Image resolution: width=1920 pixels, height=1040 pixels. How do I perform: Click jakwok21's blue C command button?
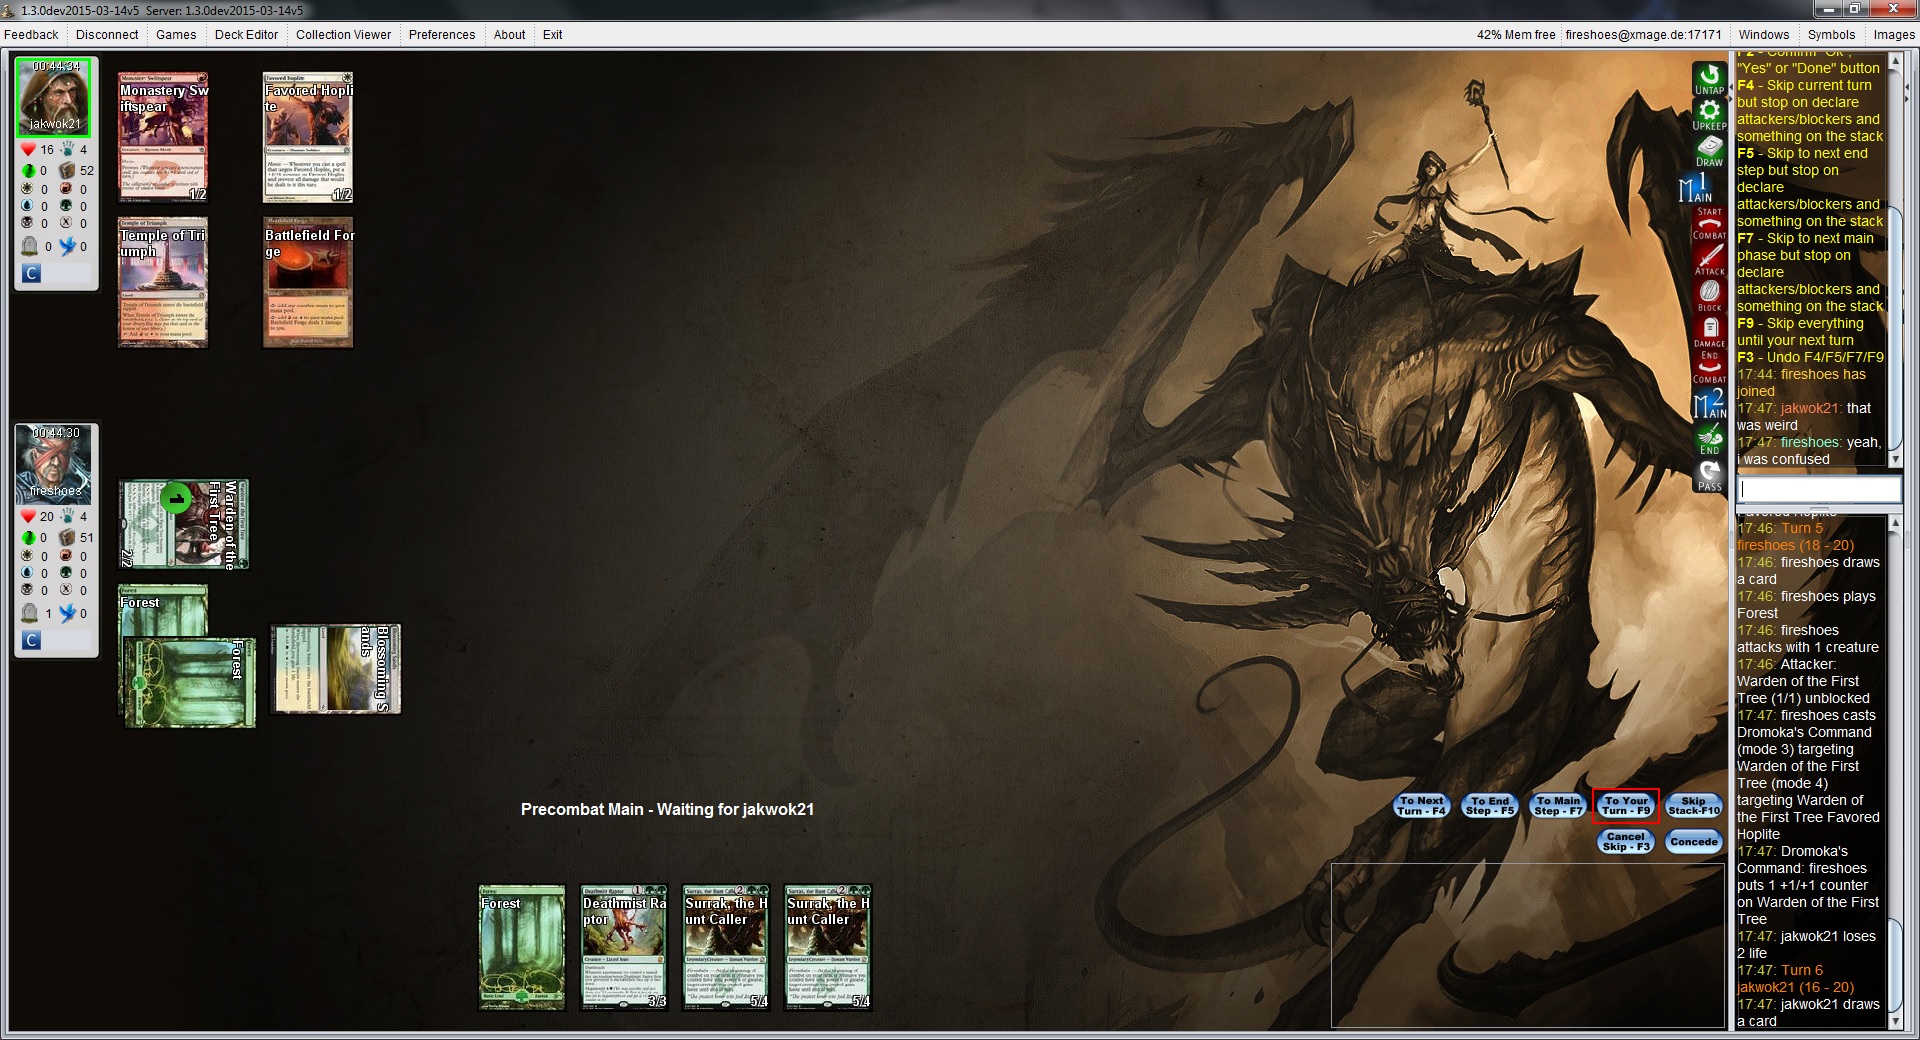pyautogui.click(x=32, y=273)
